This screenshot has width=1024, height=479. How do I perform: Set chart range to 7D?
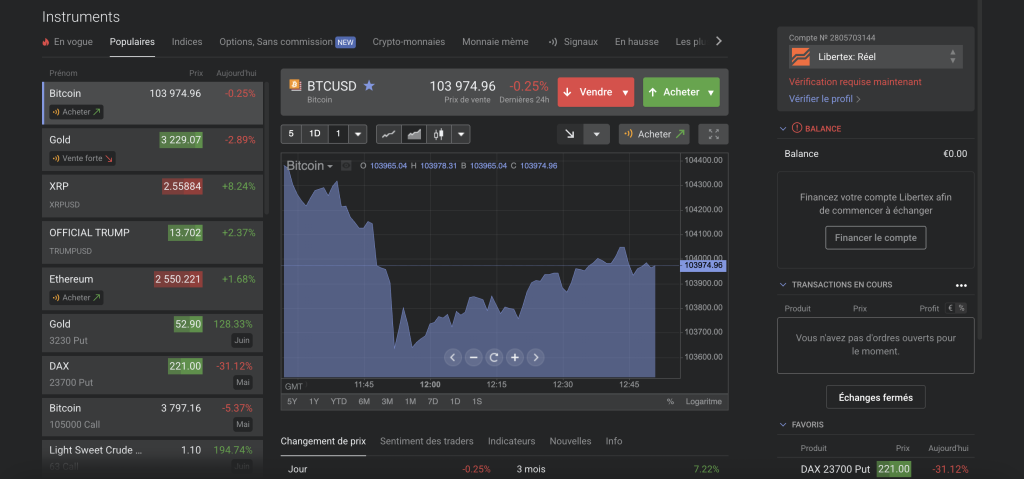[x=432, y=401]
